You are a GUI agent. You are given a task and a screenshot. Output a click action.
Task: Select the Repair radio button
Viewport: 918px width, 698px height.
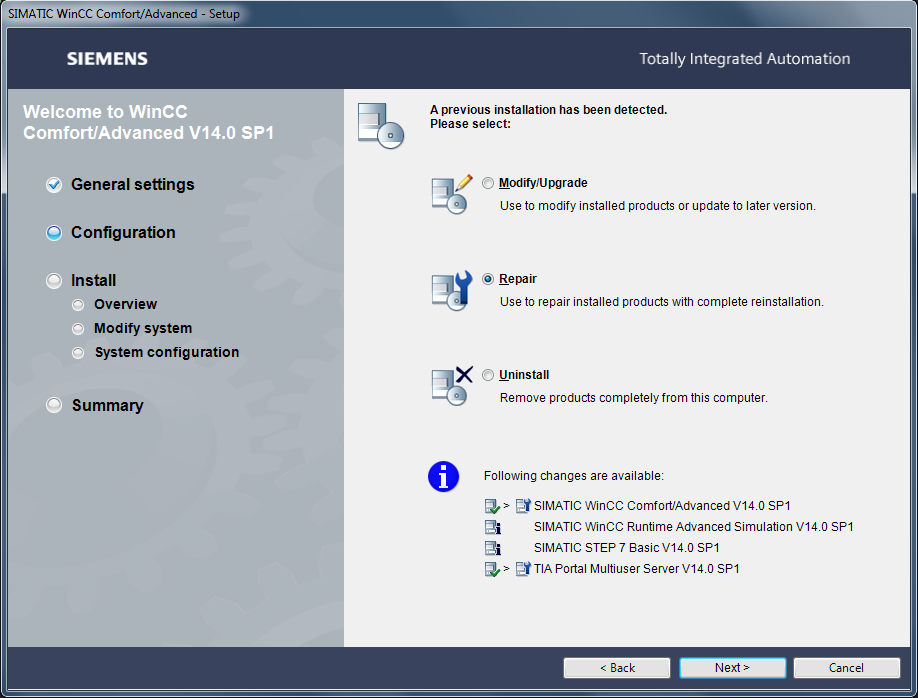click(x=488, y=279)
